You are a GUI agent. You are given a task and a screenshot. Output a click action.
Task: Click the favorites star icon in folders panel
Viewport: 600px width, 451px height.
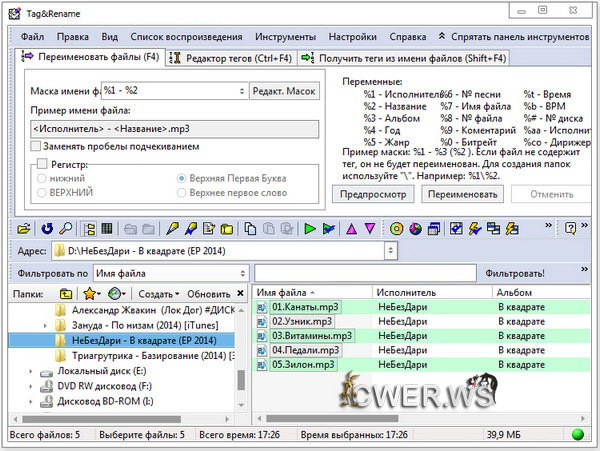pos(91,294)
